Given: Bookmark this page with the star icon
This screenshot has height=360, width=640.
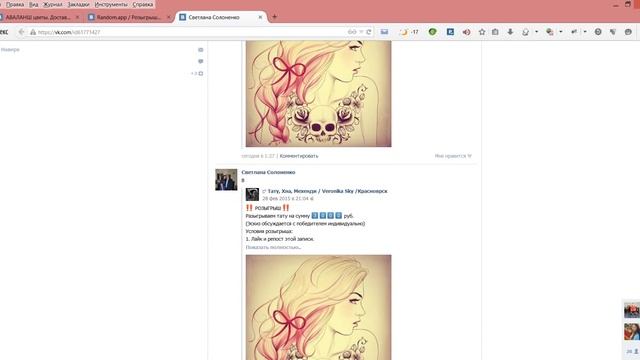Looking at the screenshot, I should (x=482, y=32).
